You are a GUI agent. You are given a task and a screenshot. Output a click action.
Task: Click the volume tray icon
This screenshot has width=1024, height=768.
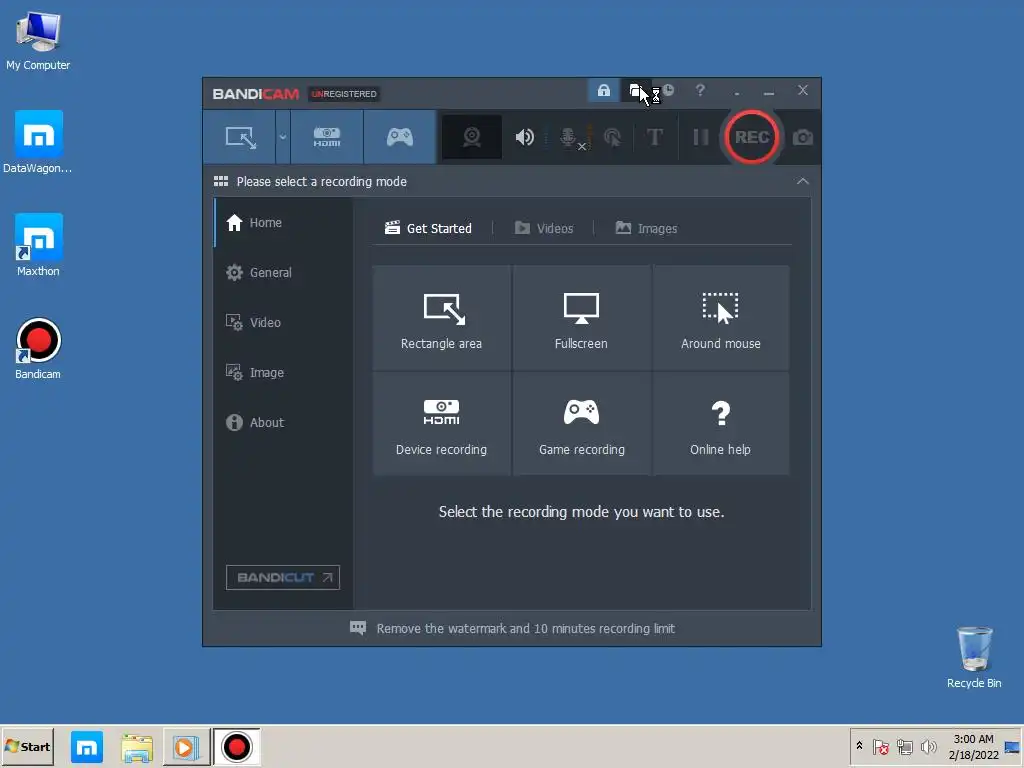(x=928, y=746)
